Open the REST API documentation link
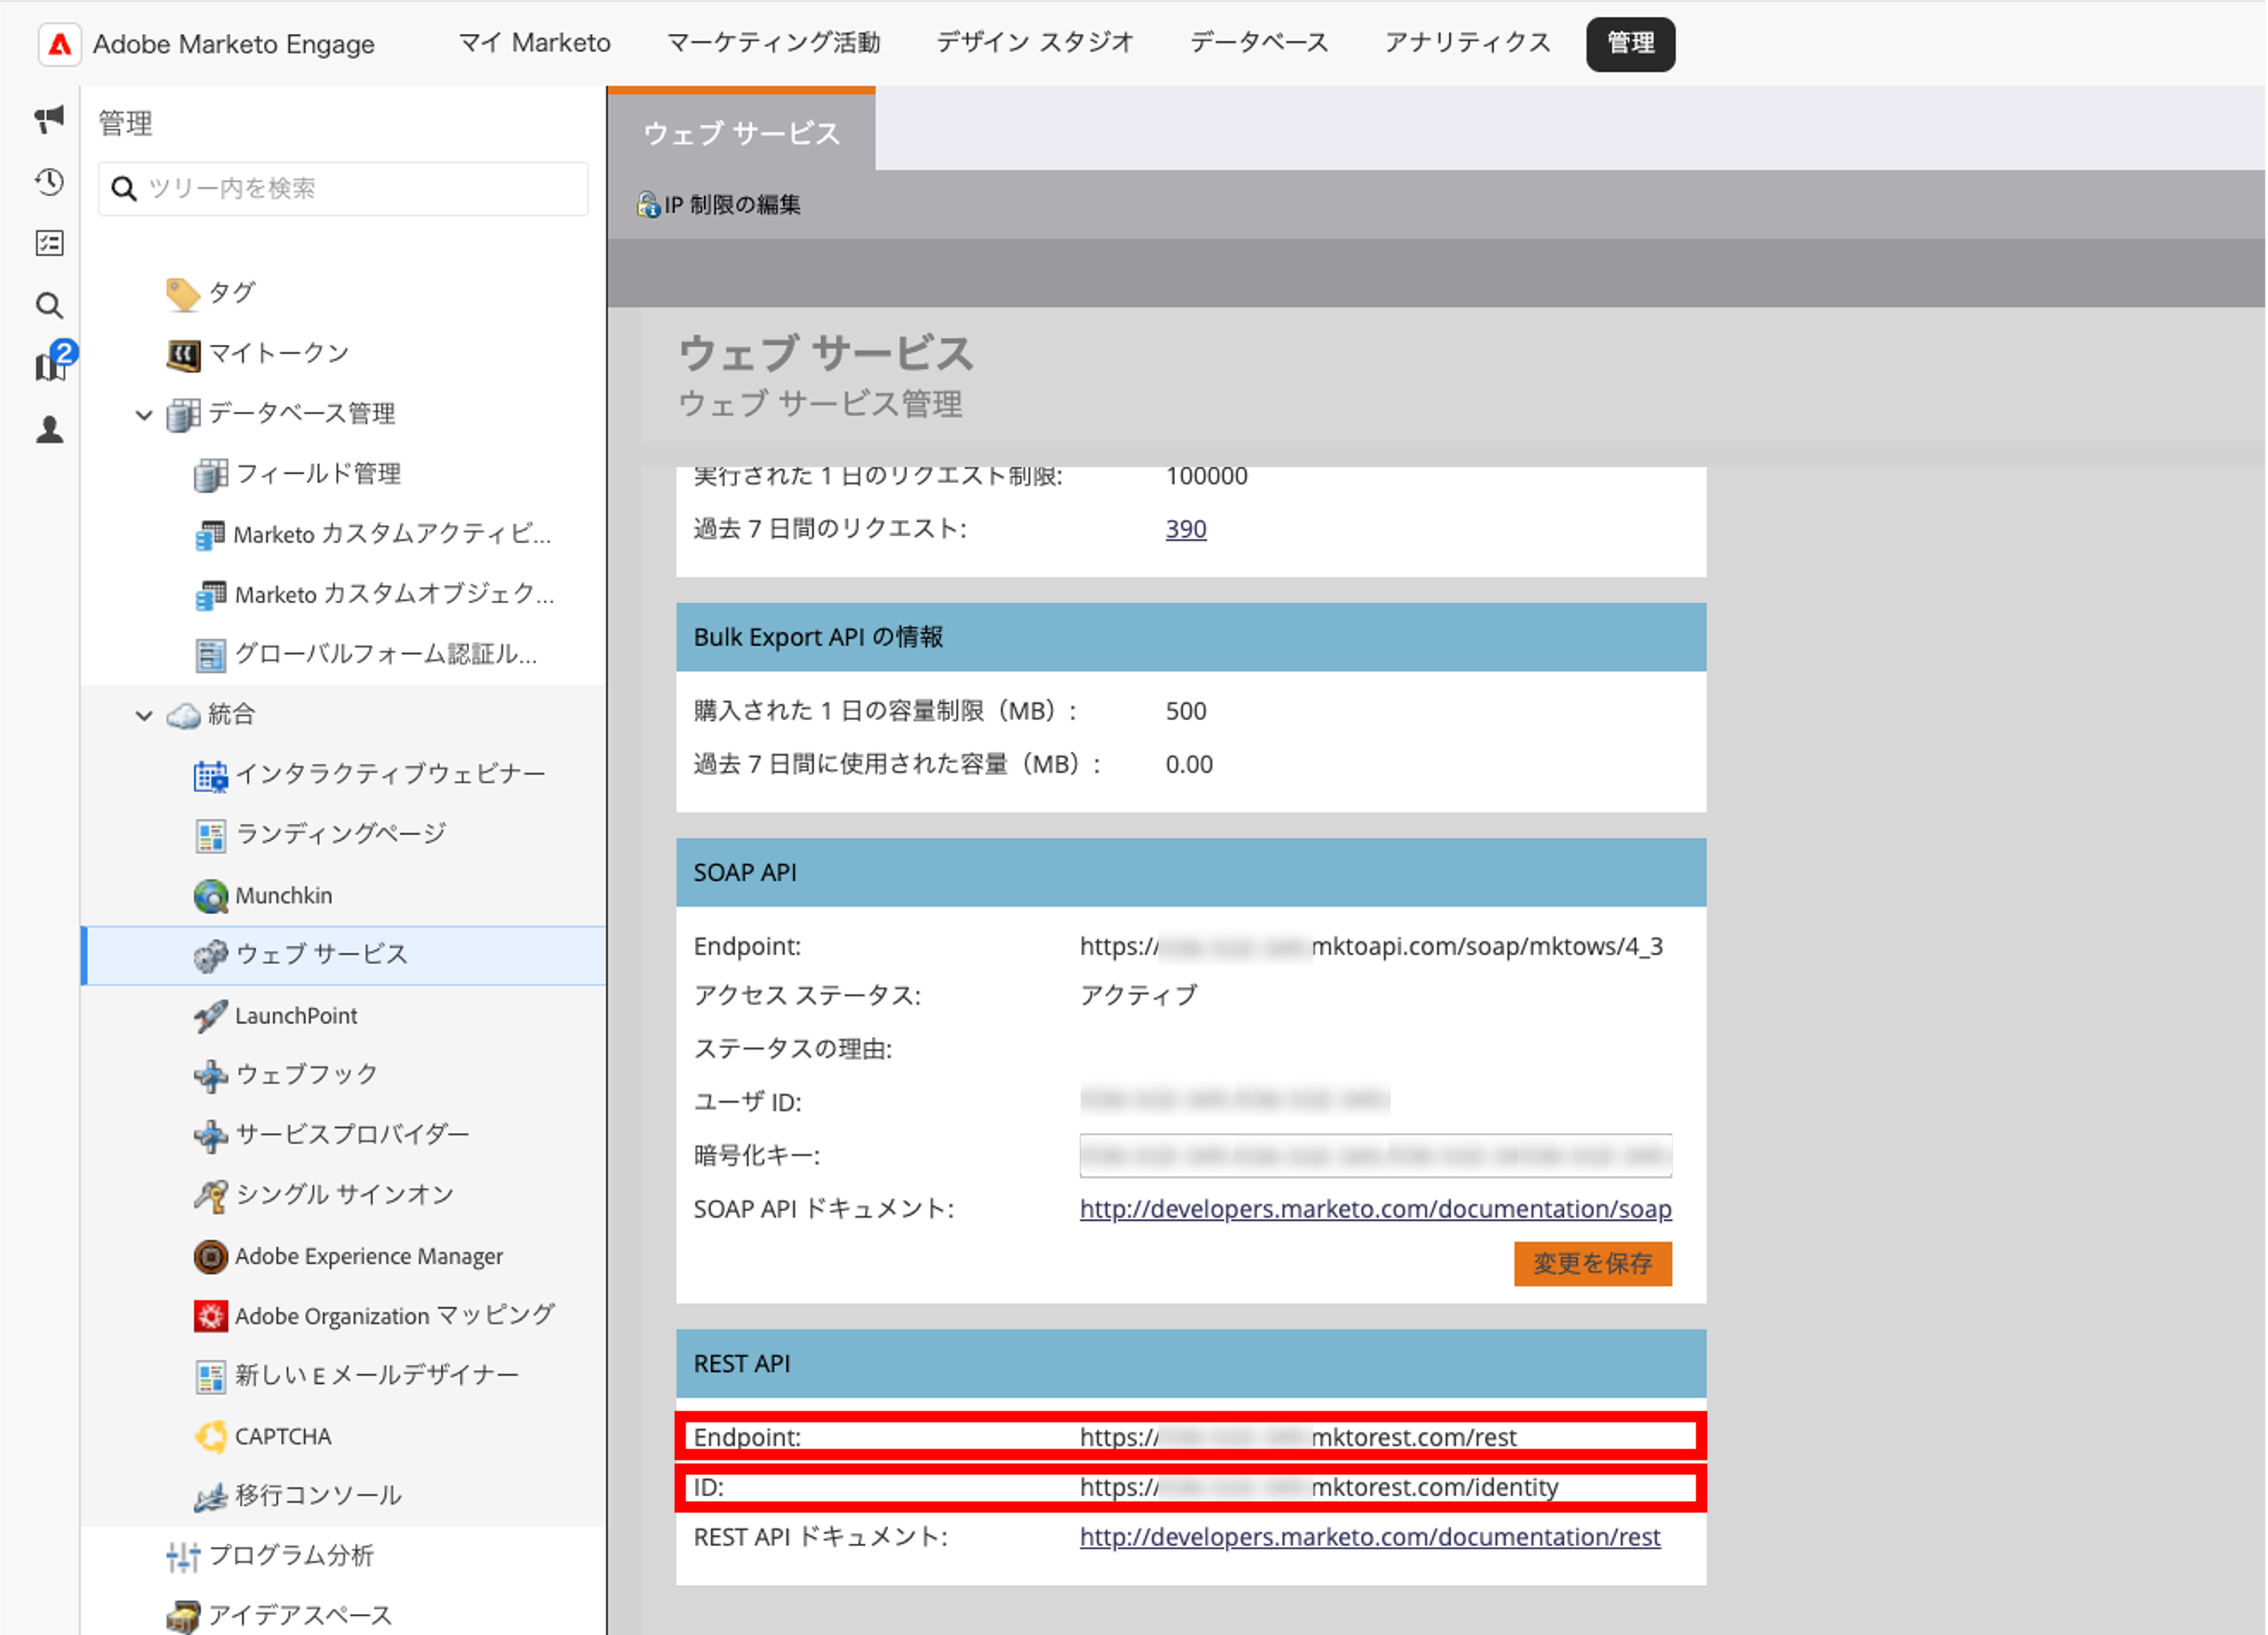 [1369, 1537]
